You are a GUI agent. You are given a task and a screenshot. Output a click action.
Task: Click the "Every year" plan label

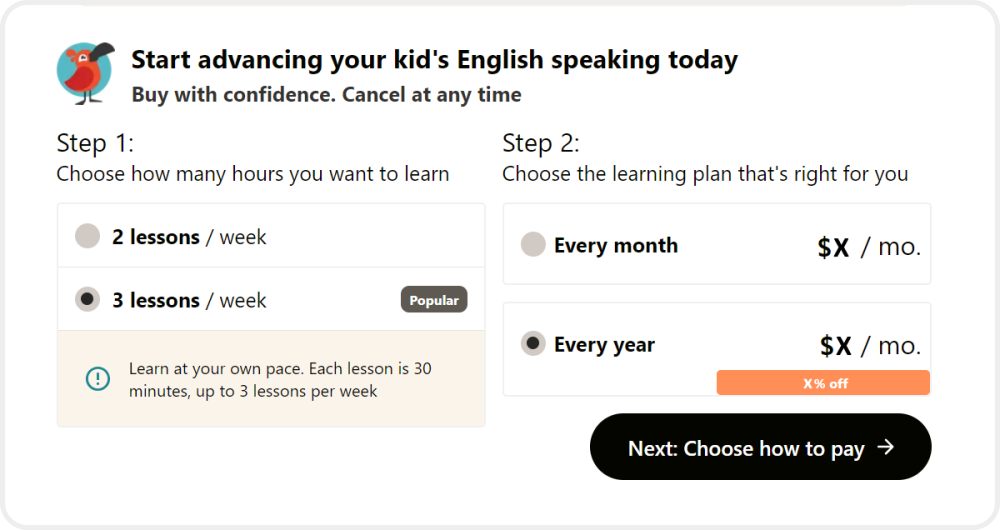coord(604,345)
